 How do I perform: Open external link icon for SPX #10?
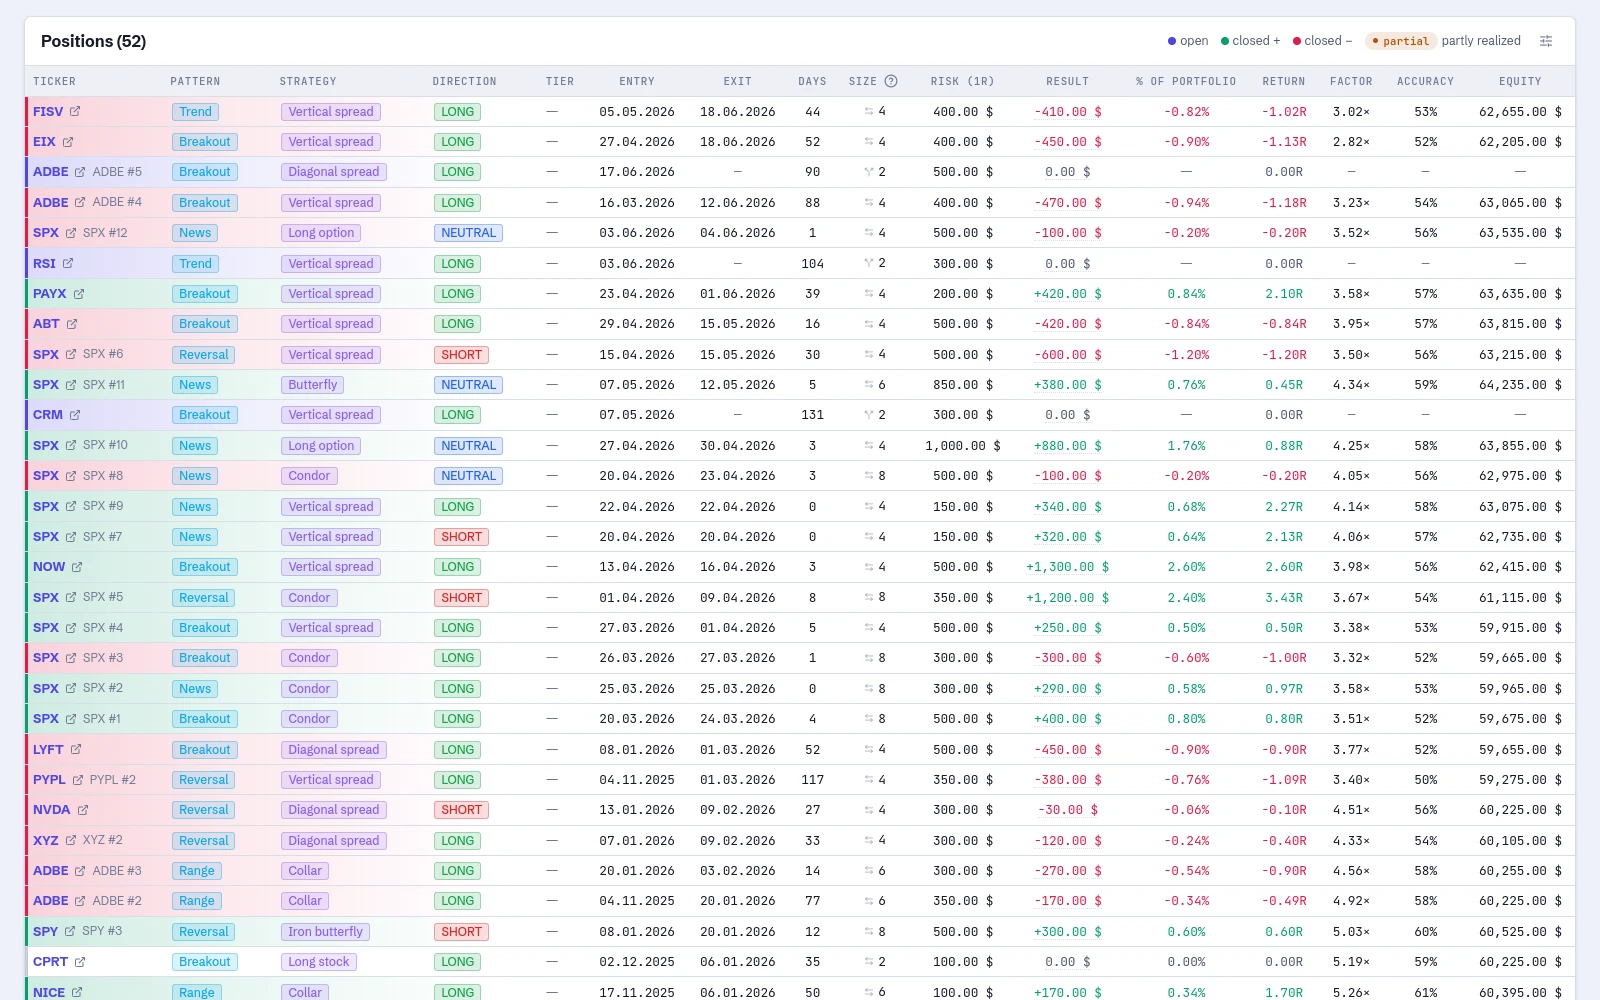pos(71,445)
